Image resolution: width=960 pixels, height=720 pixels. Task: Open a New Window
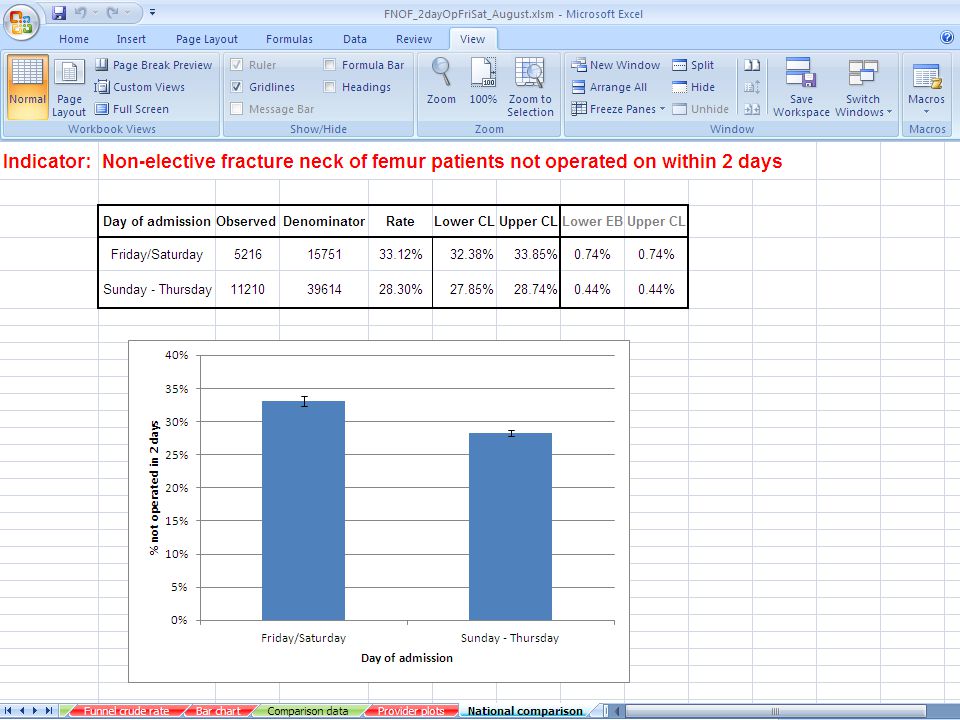coord(616,65)
